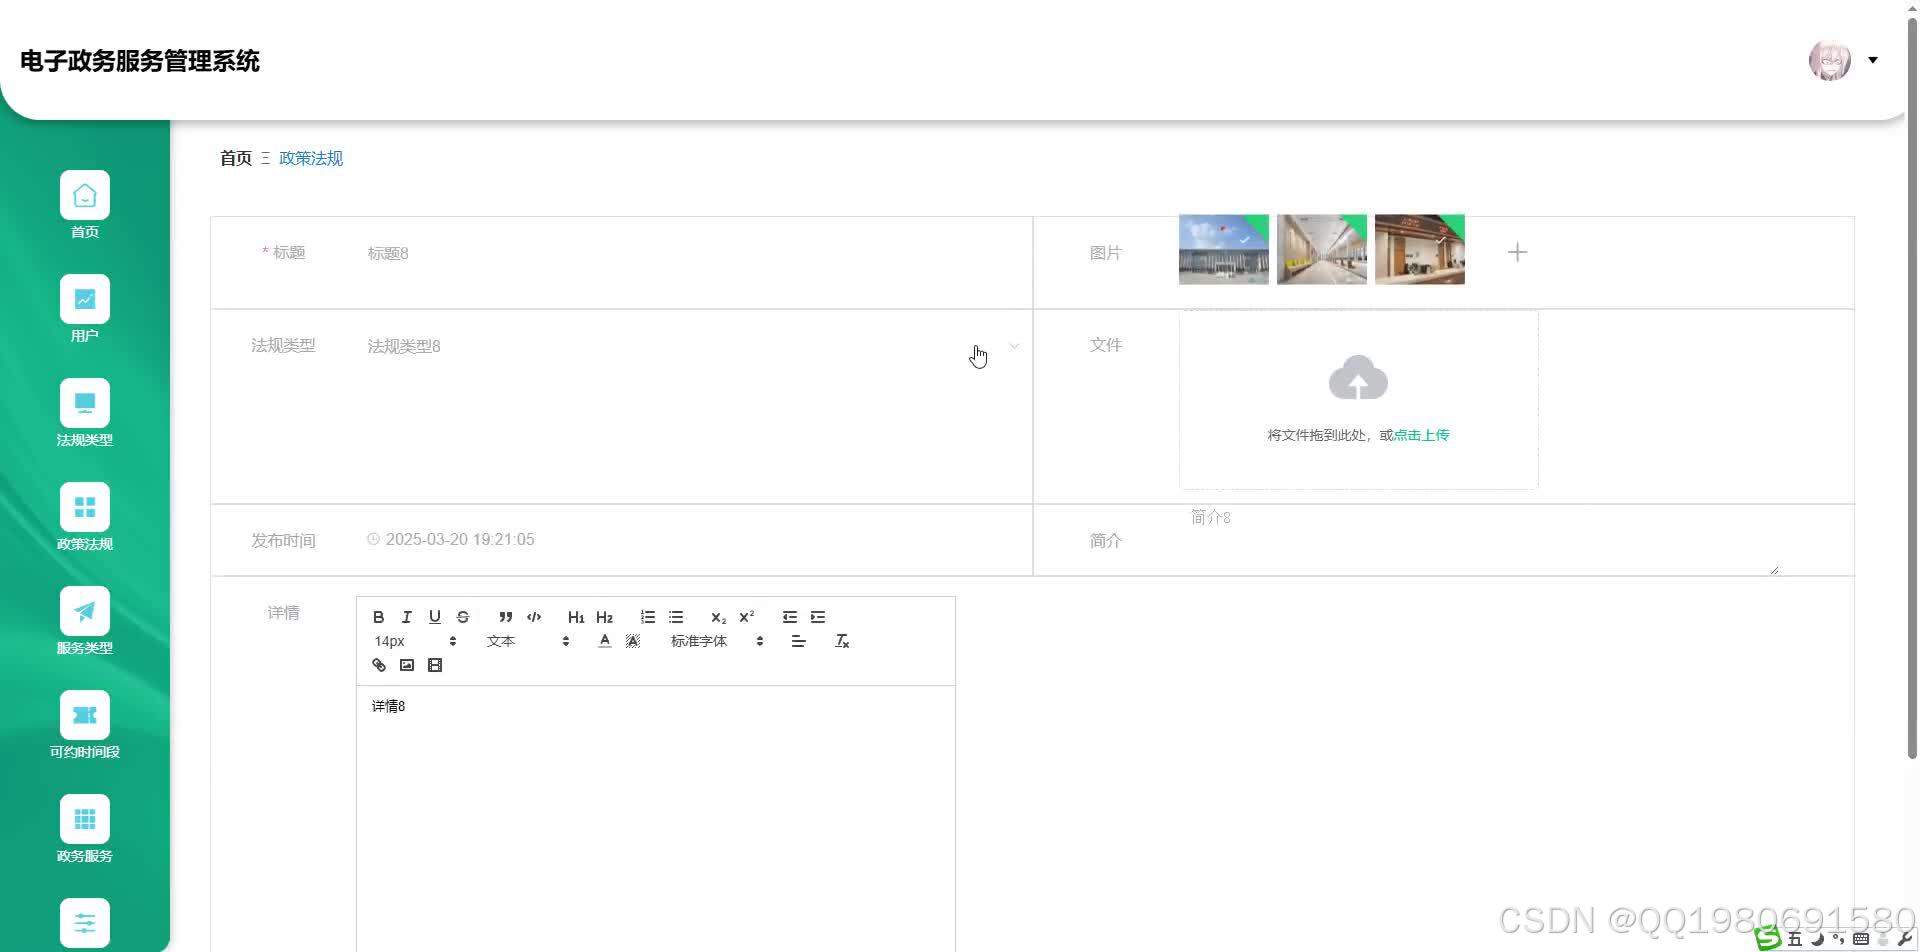Open 服务类型 in the sidebar

[x=85, y=621]
